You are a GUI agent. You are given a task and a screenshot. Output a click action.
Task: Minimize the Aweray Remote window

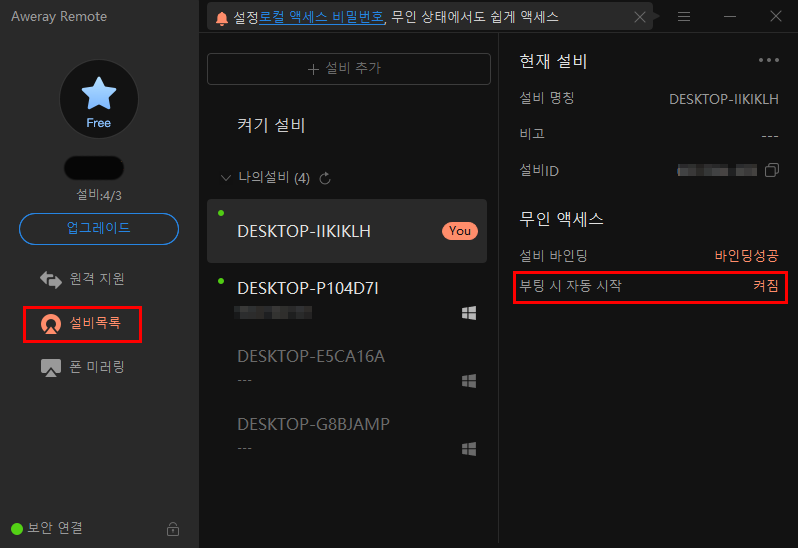[730, 17]
